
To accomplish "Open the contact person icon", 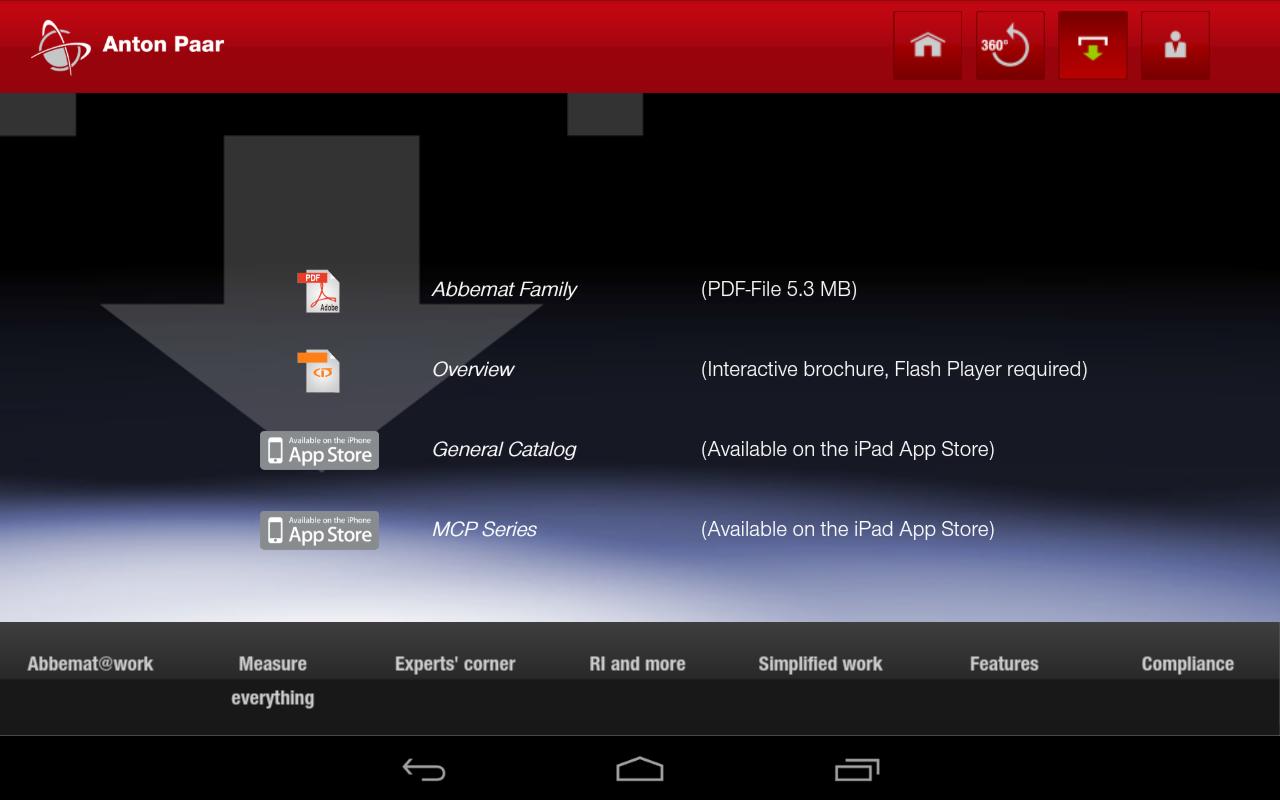I will pyautogui.click(x=1175, y=45).
